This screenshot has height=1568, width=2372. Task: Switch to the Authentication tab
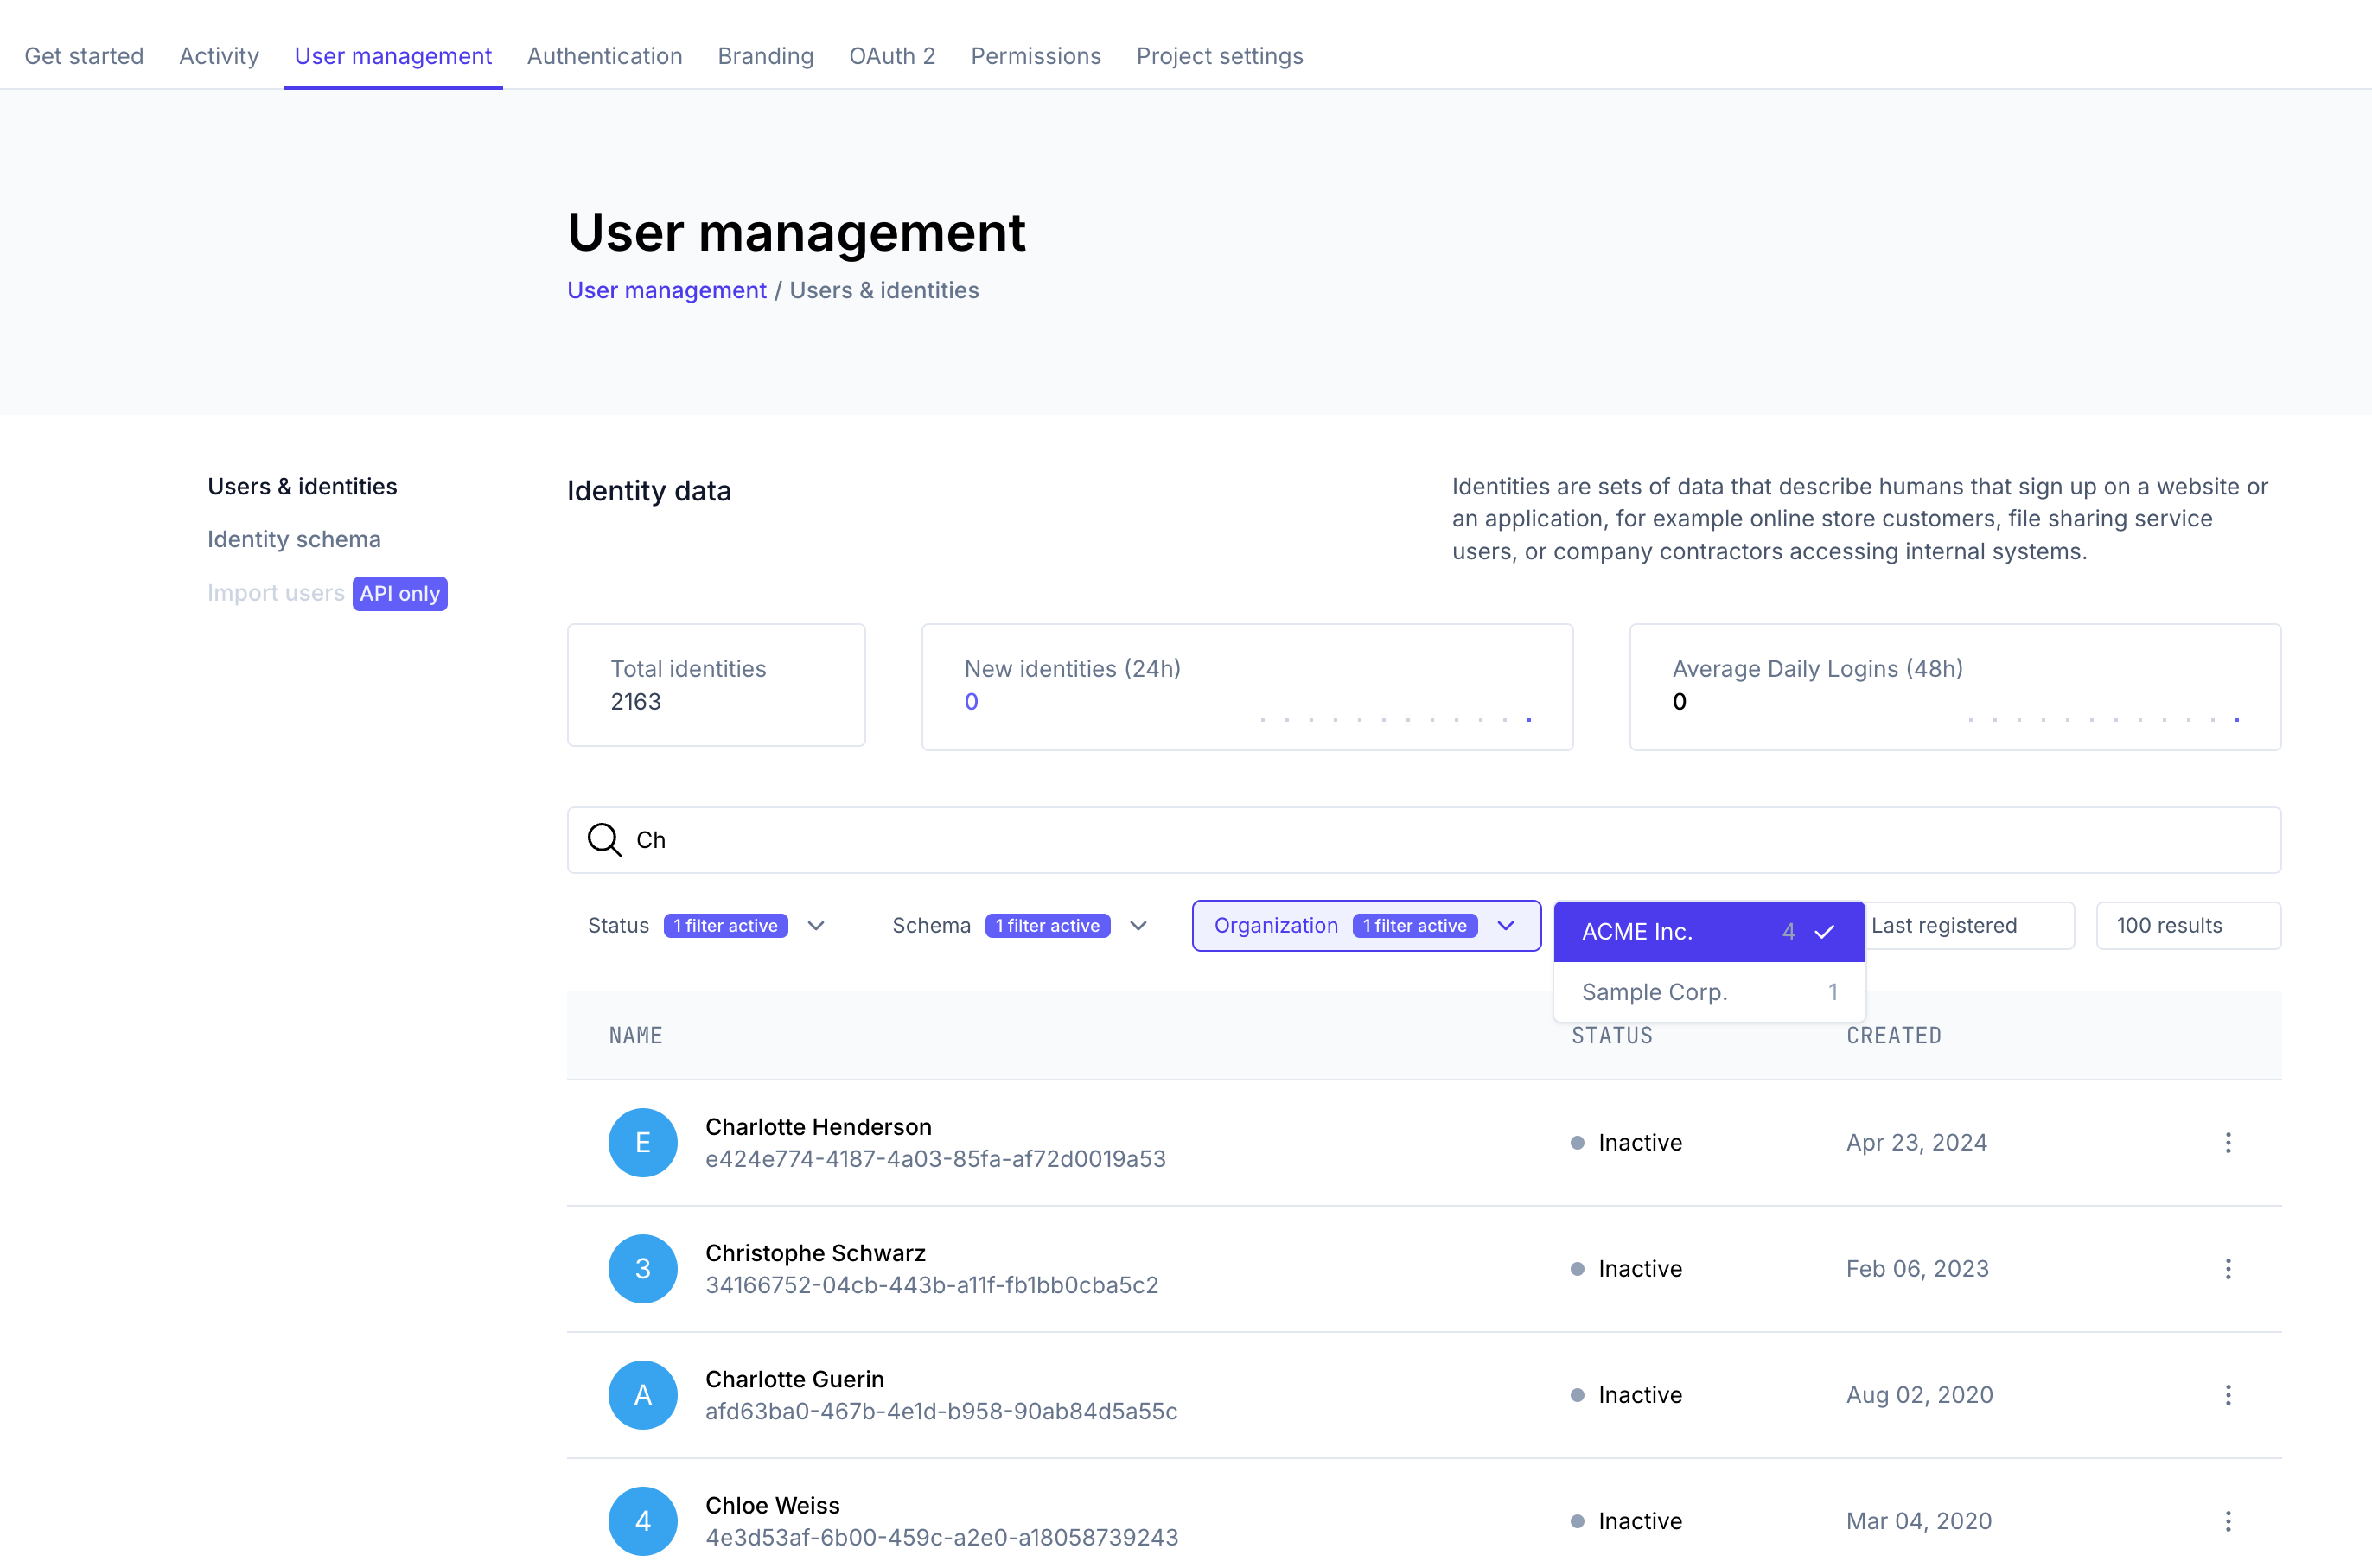tap(604, 56)
